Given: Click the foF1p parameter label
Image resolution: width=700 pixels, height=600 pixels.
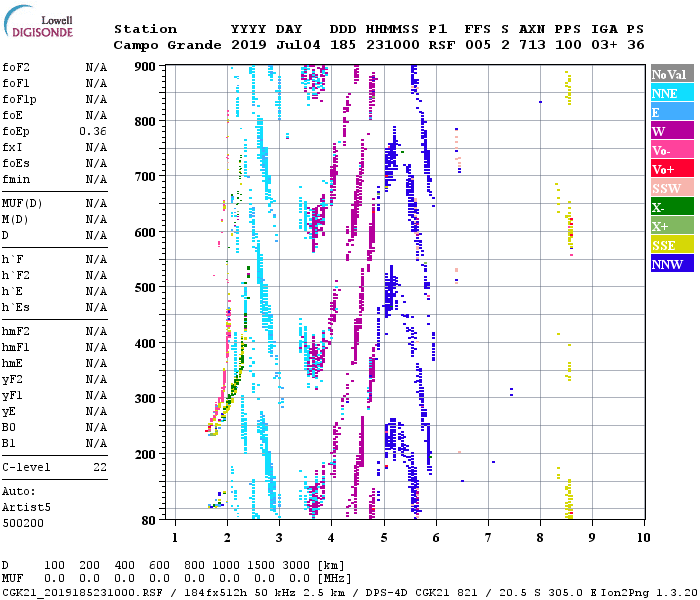Looking at the screenshot, I should coord(19,100).
